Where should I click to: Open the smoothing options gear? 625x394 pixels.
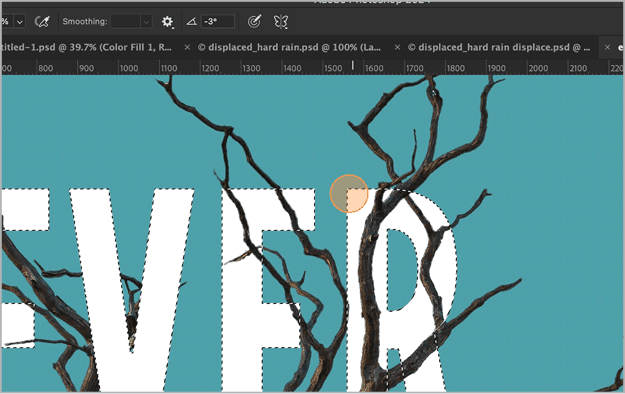pyautogui.click(x=167, y=22)
